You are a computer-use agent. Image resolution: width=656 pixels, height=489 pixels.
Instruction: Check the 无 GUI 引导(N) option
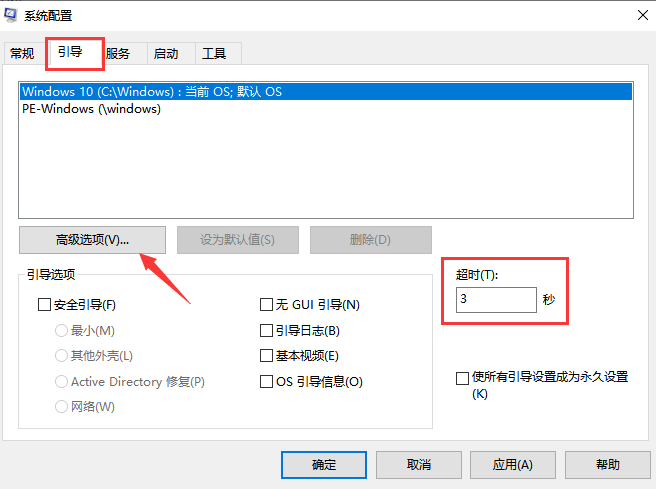[x=266, y=305]
